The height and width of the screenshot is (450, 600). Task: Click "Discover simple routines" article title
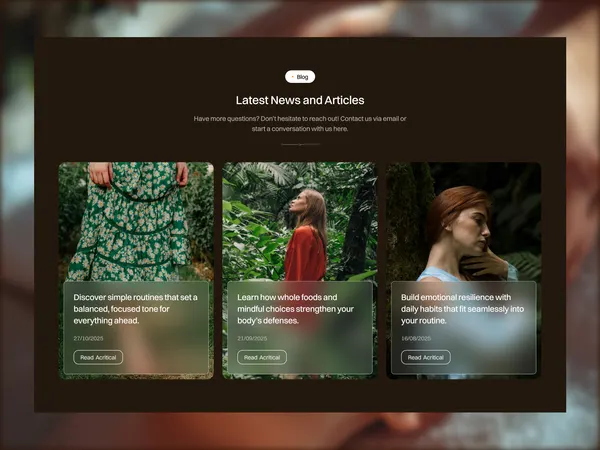point(135,309)
